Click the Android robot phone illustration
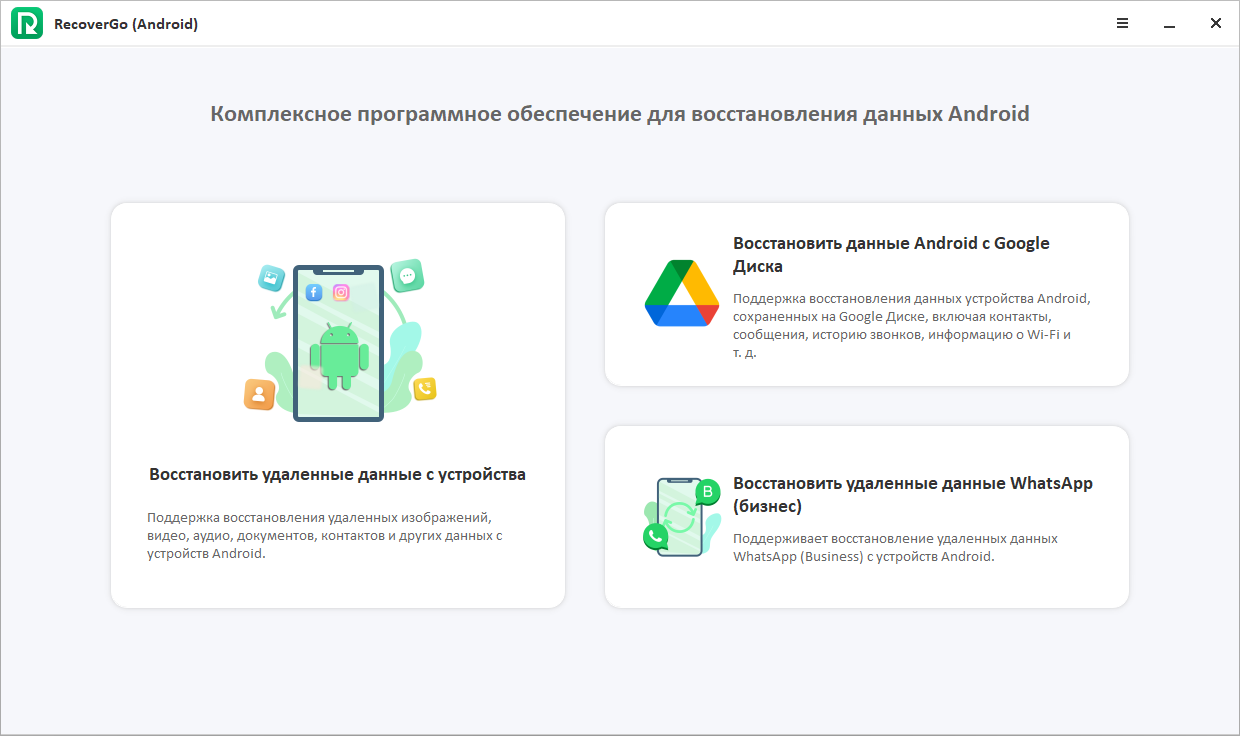Viewport: 1240px width, 736px height. coord(338,343)
